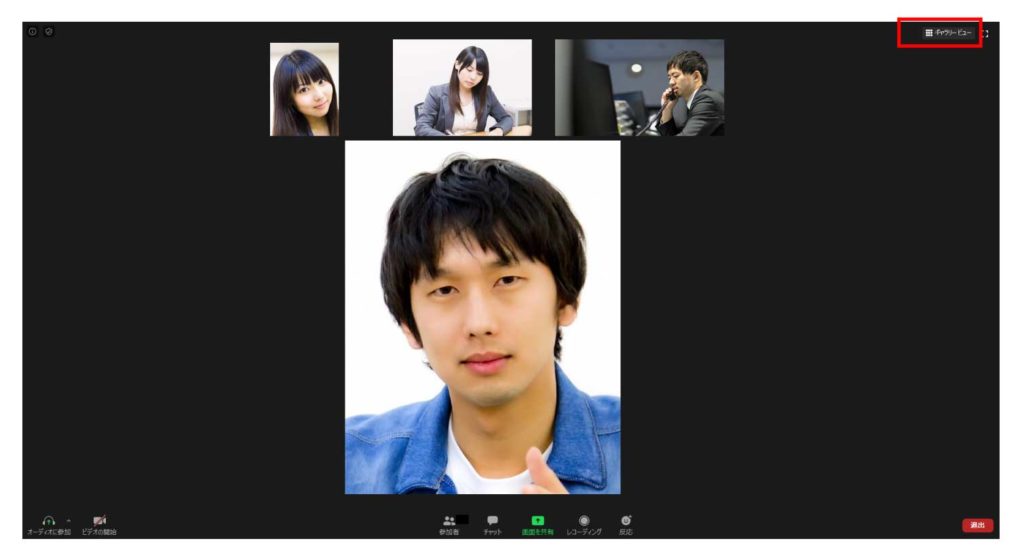Click the red leave meeting button

coord(976,525)
